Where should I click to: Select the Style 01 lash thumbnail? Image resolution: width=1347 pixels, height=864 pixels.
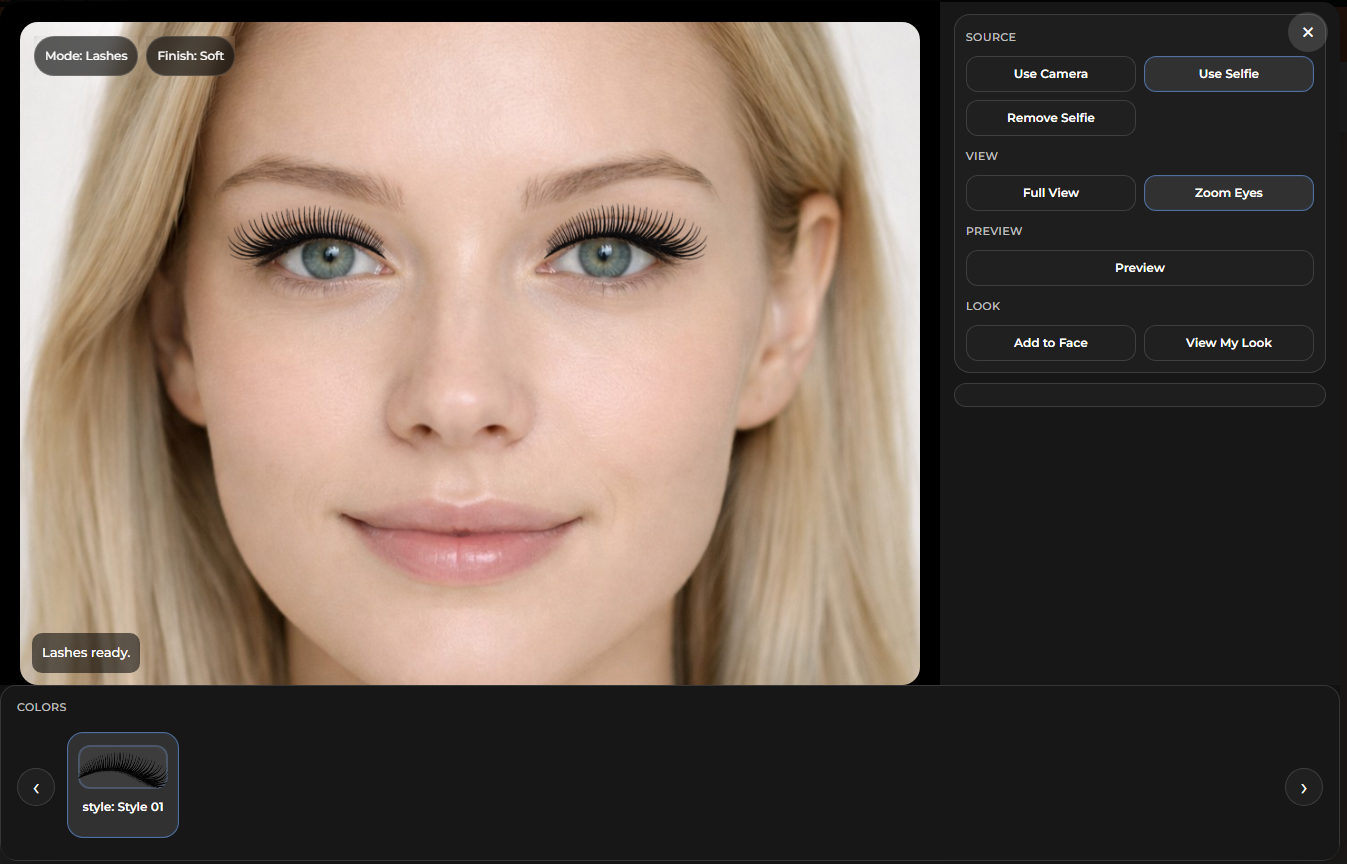tap(123, 785)
